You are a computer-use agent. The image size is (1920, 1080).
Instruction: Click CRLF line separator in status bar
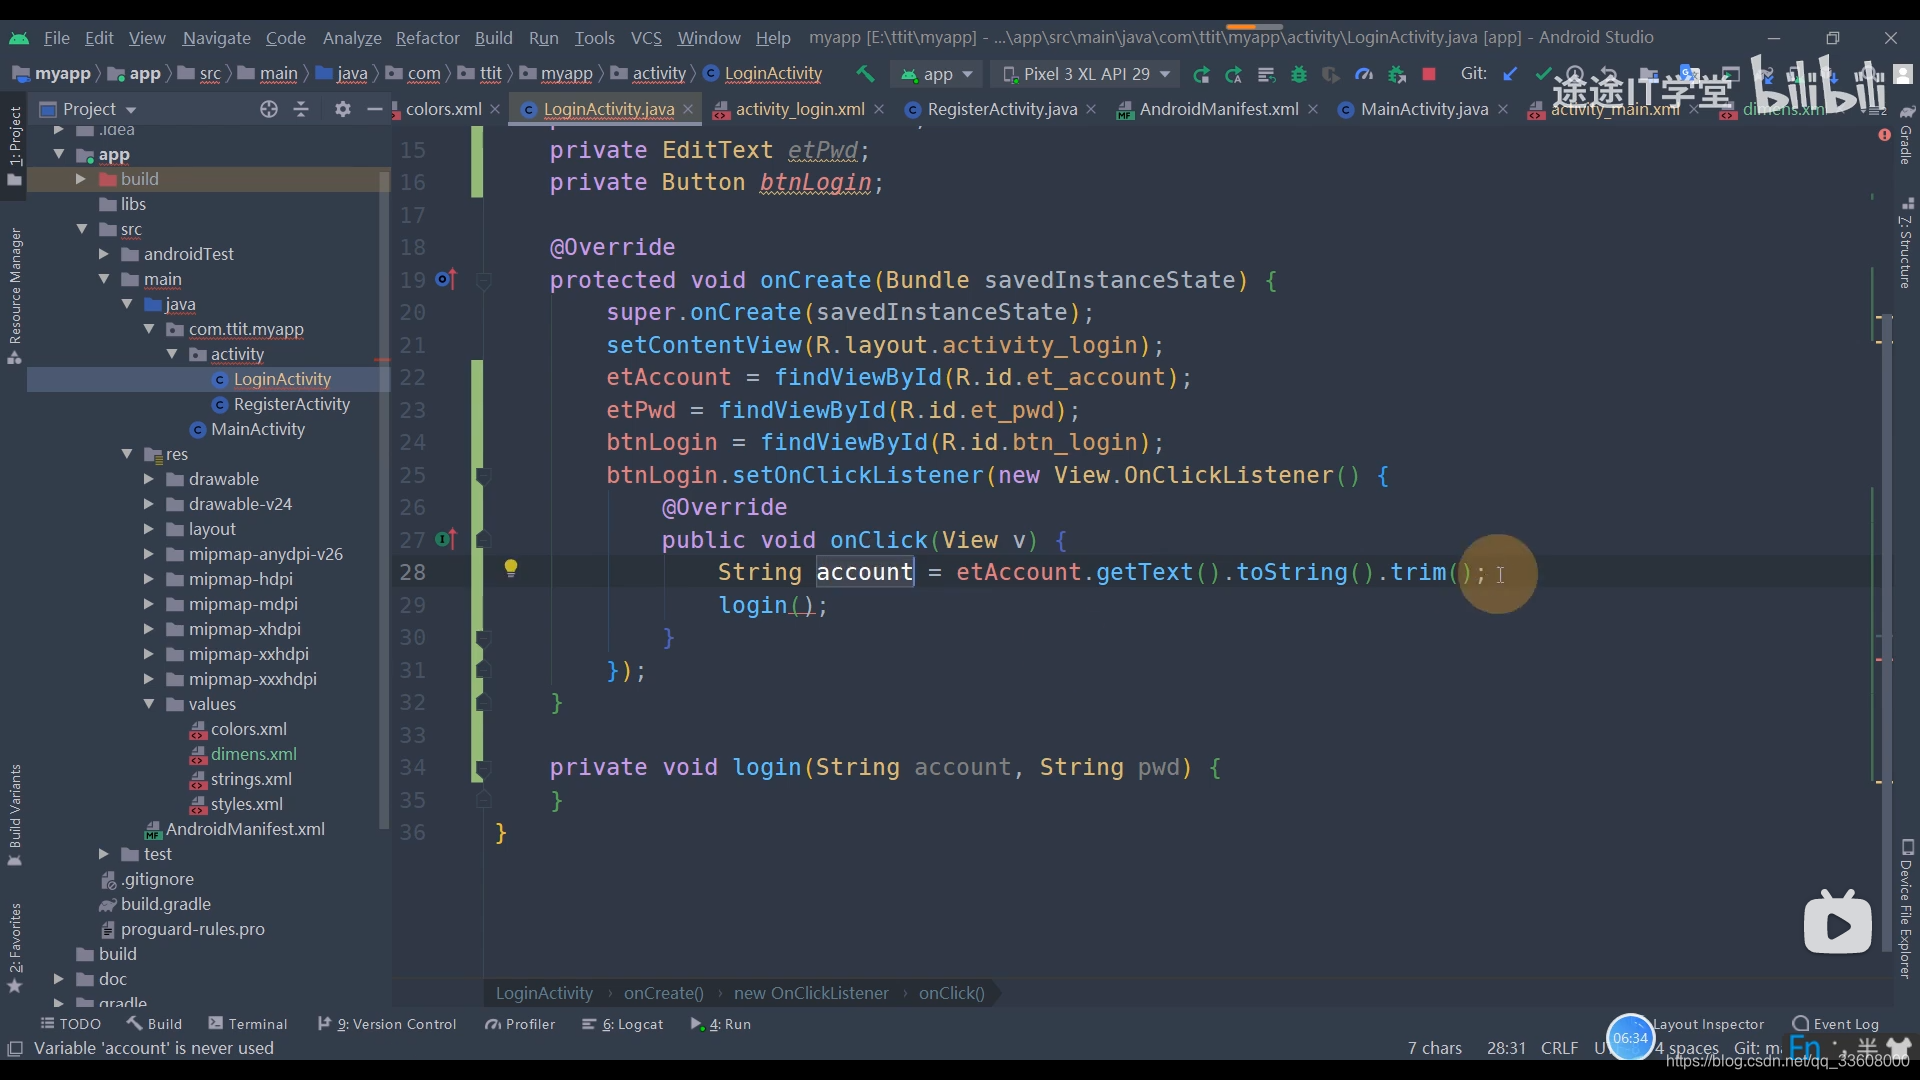click(x=1559, y=1048)
